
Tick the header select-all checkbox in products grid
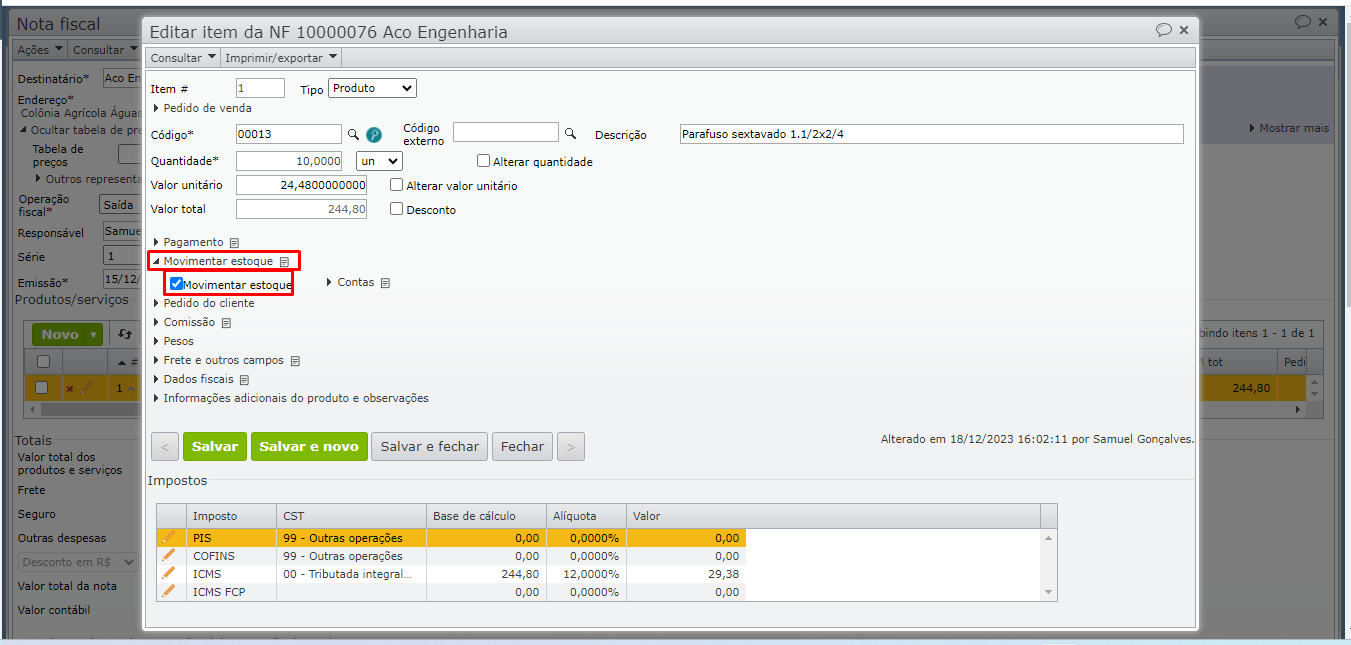43,362
